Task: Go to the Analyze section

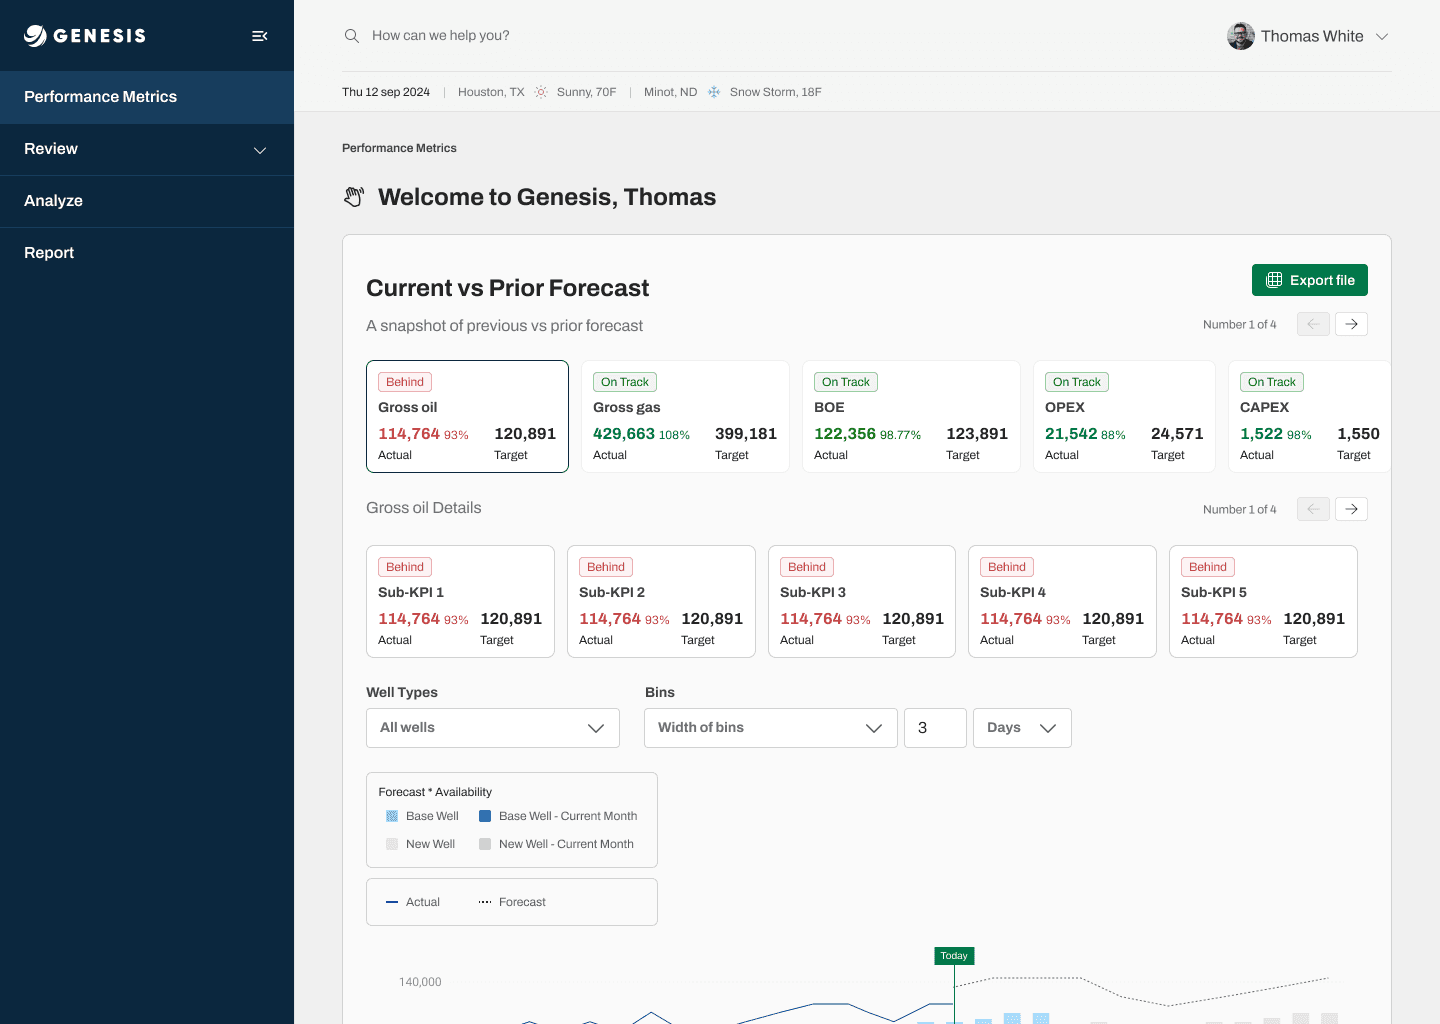Action: tap(147, 201)
